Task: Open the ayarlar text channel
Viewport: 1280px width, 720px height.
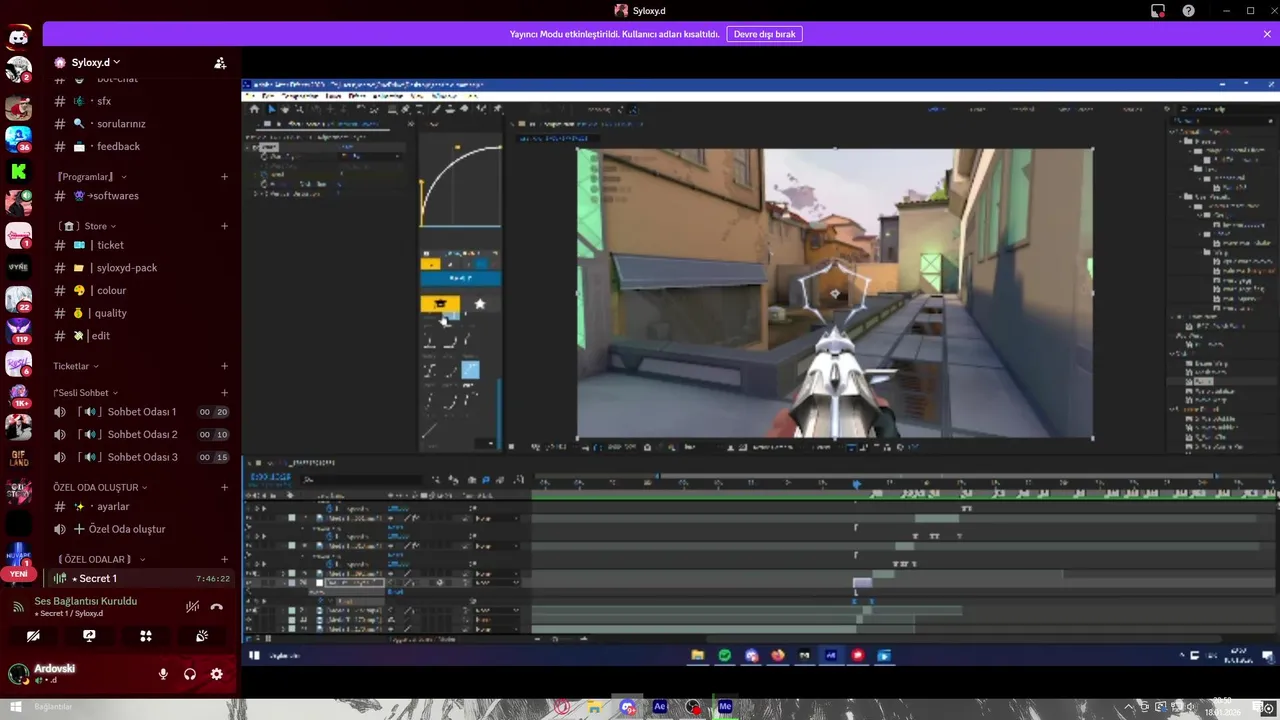Action: [x=141, y=506]
